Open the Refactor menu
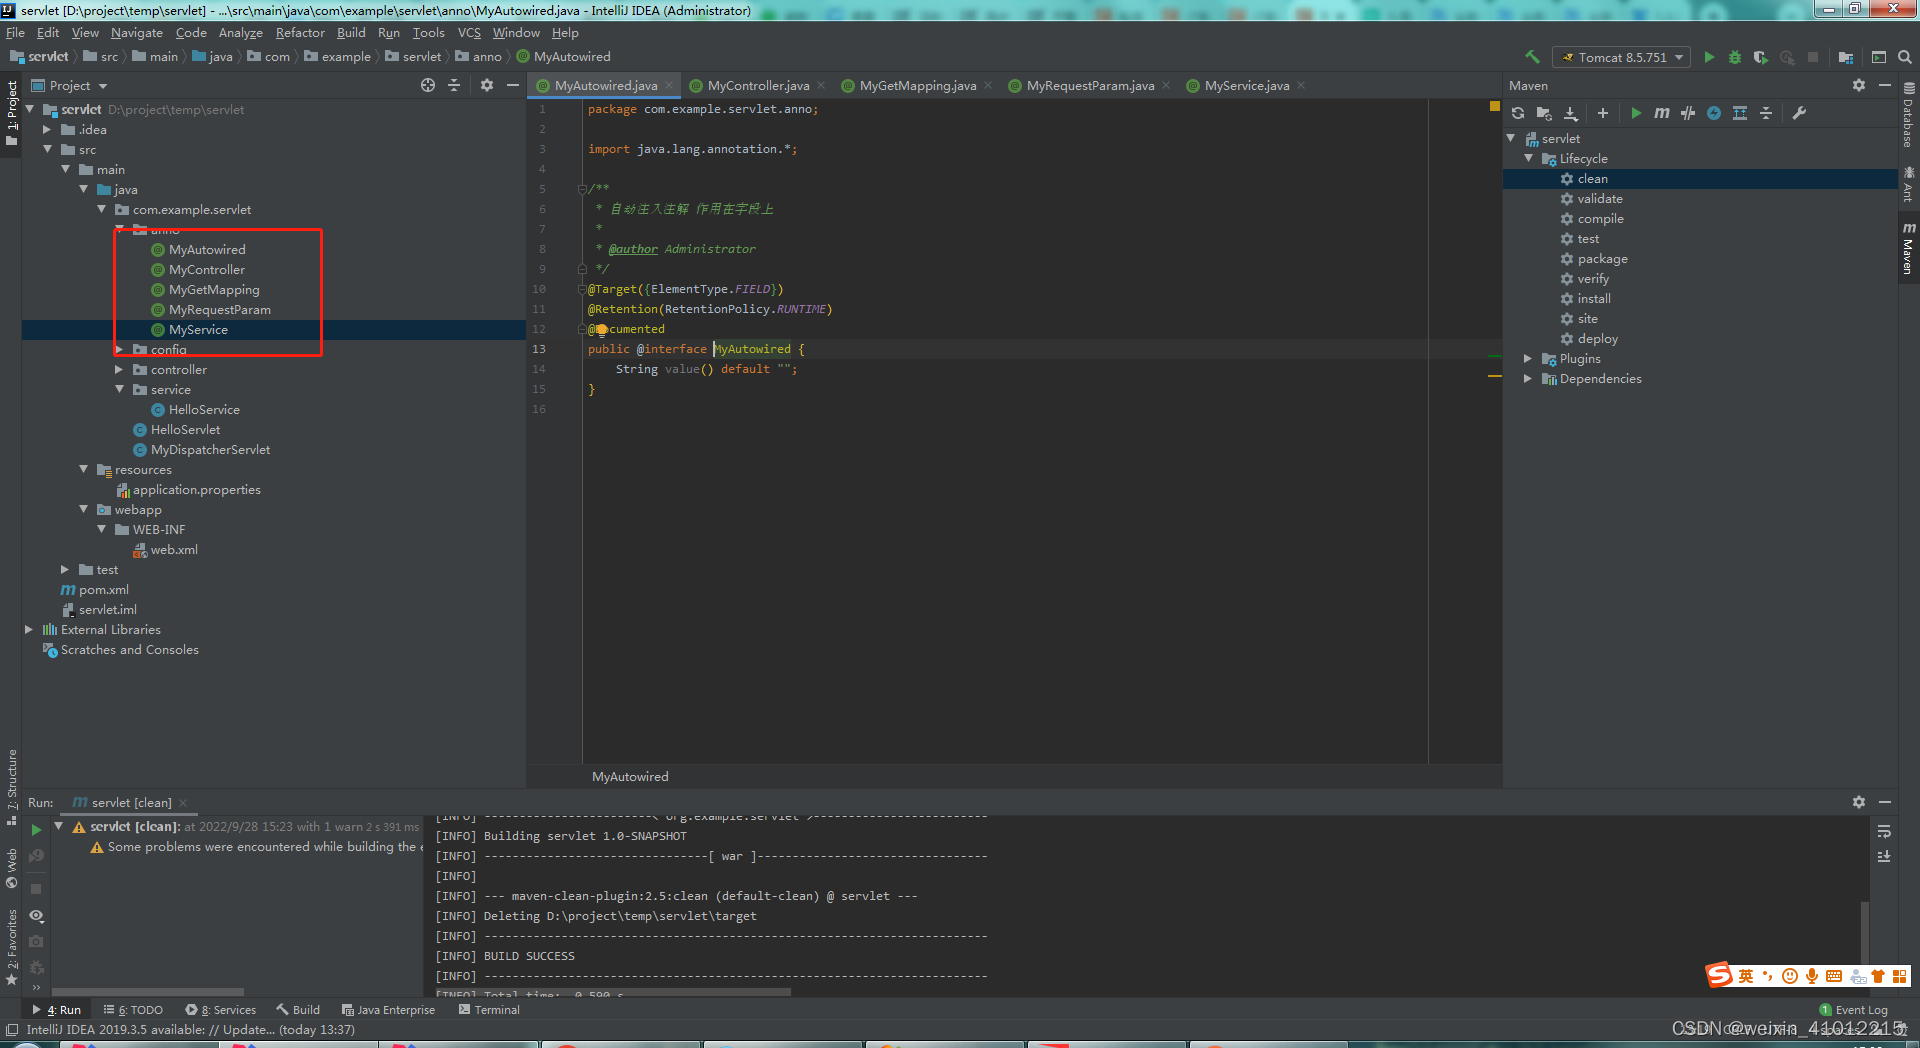The image size is (1920, 1048). tap(300, 33)
